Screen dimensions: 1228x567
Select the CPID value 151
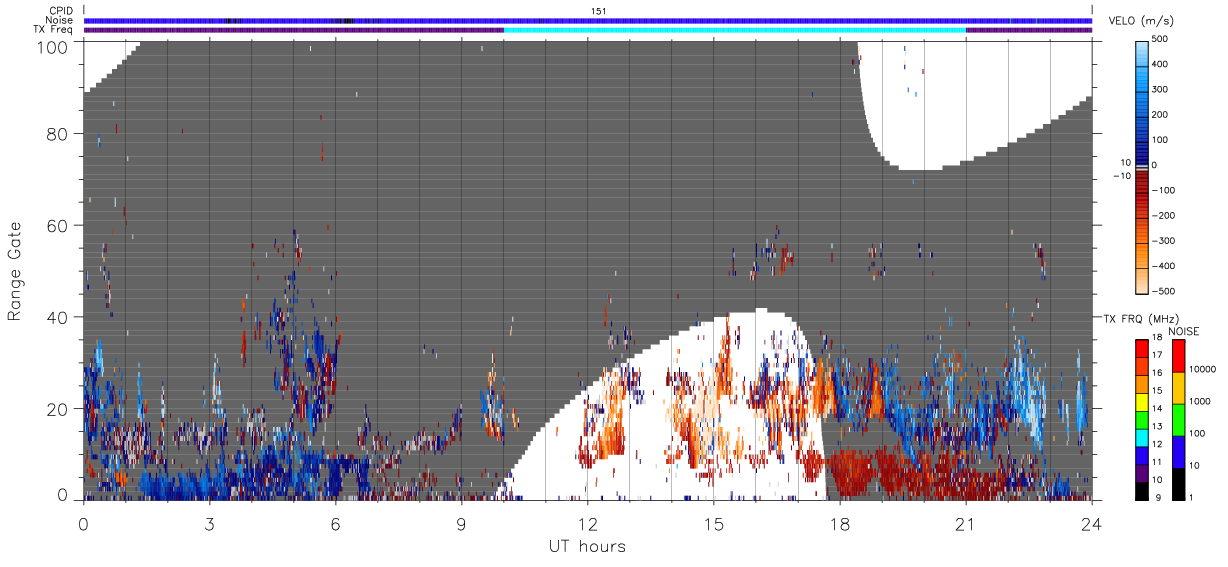(x=599, y=11)
